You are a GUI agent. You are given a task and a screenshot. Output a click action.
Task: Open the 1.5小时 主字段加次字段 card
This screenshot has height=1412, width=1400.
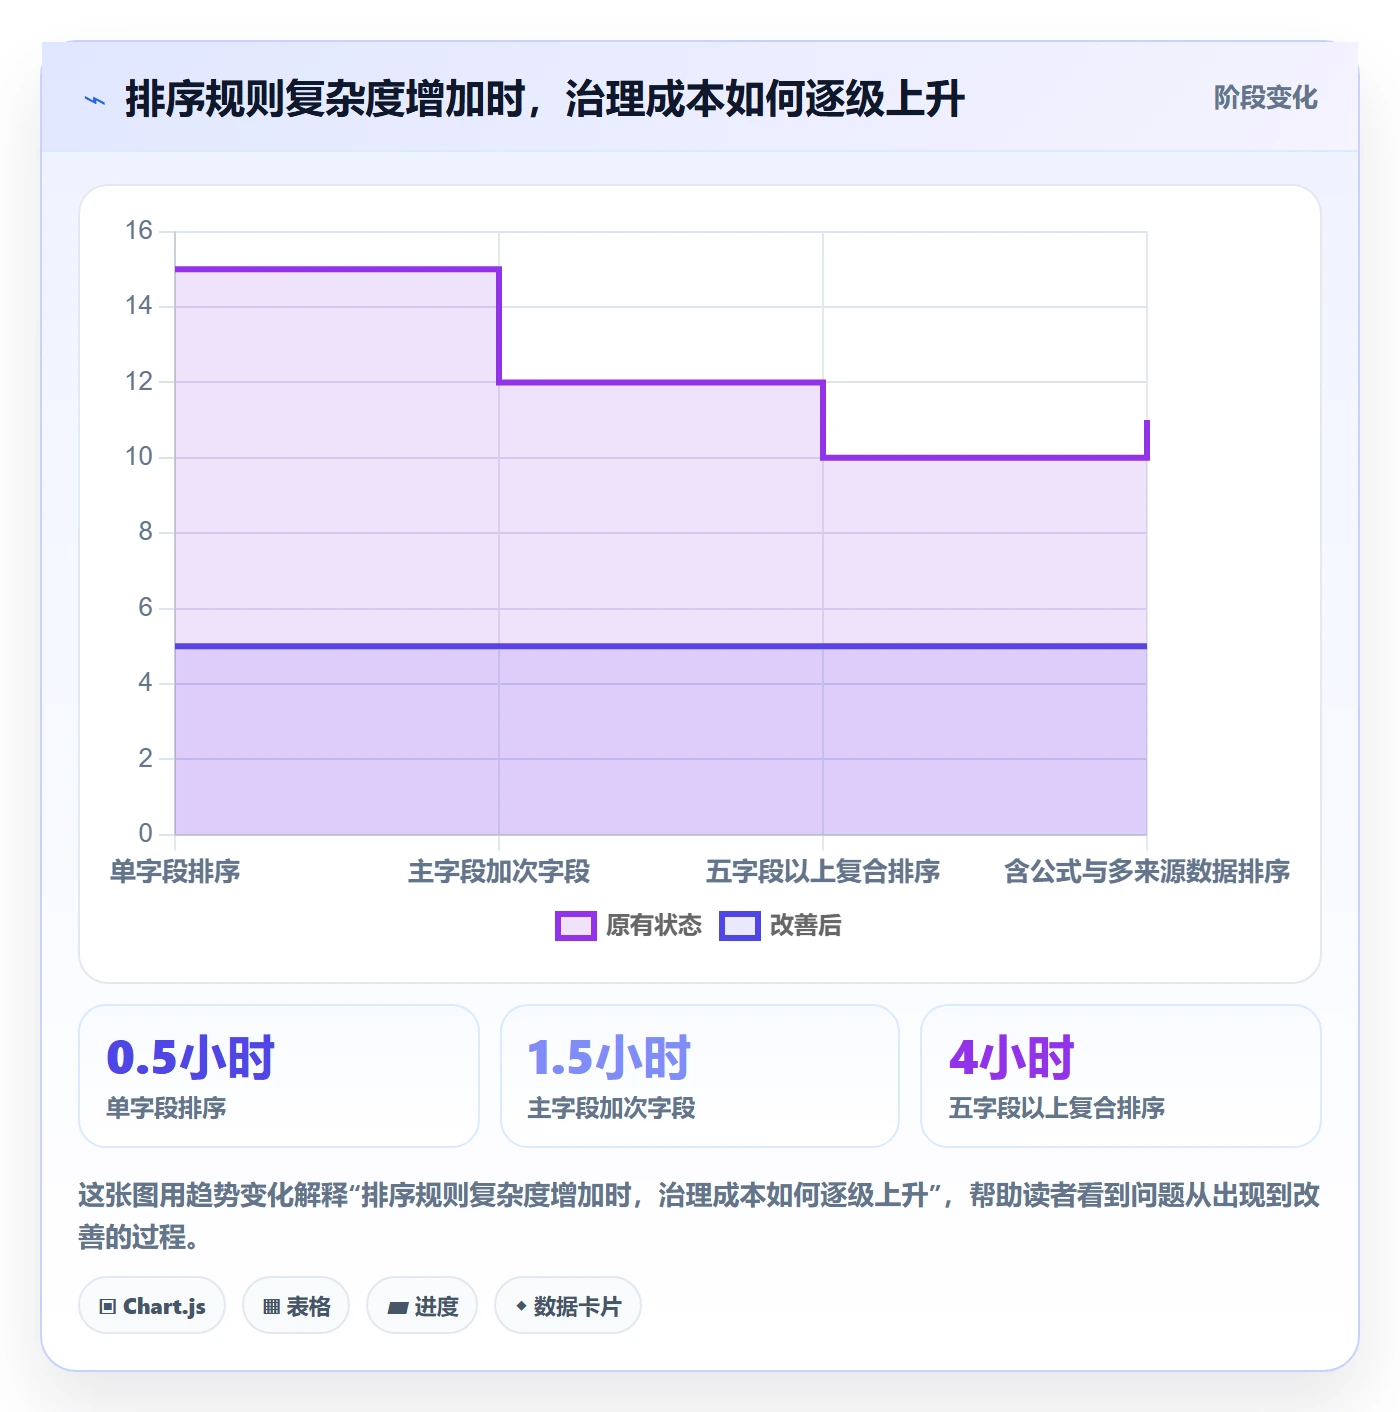700,1076
